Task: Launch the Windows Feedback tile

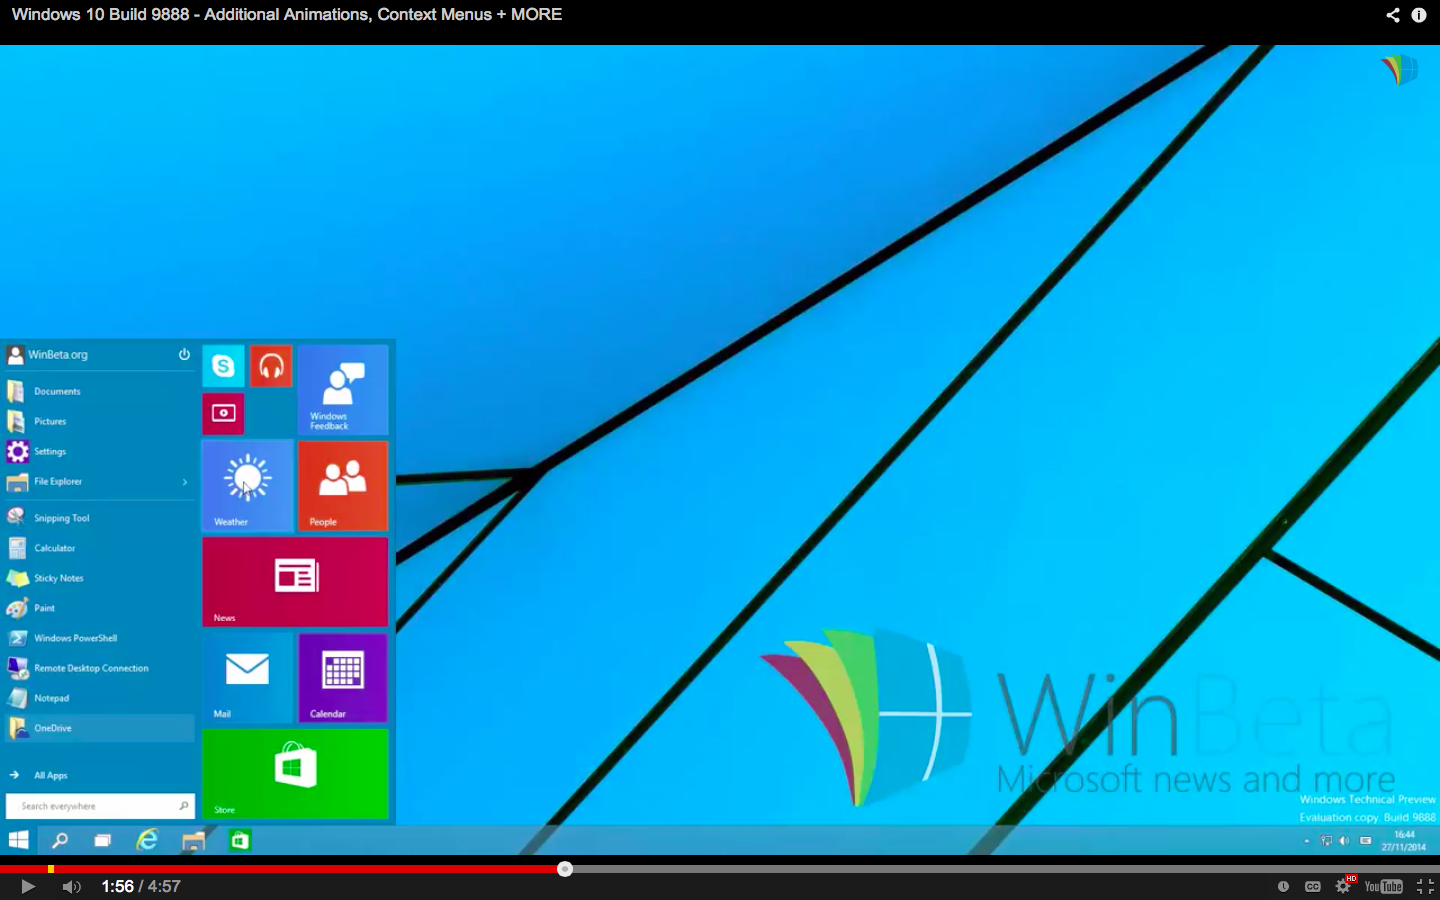Action: [343, 390]
